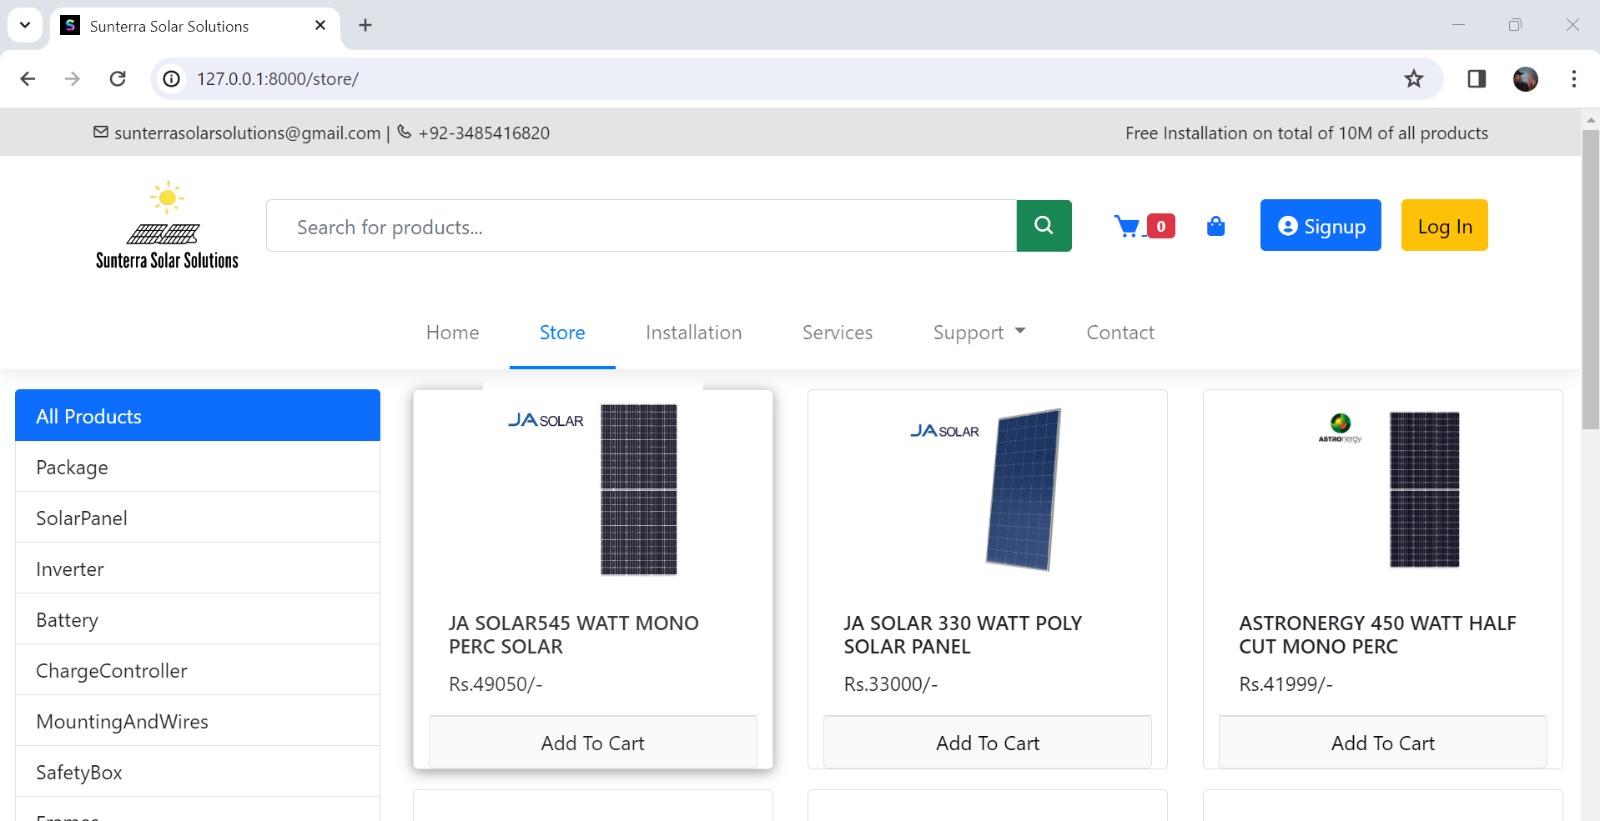Open the Installation page
This screenshot has height=821, width=1600.
pos(693,332)
